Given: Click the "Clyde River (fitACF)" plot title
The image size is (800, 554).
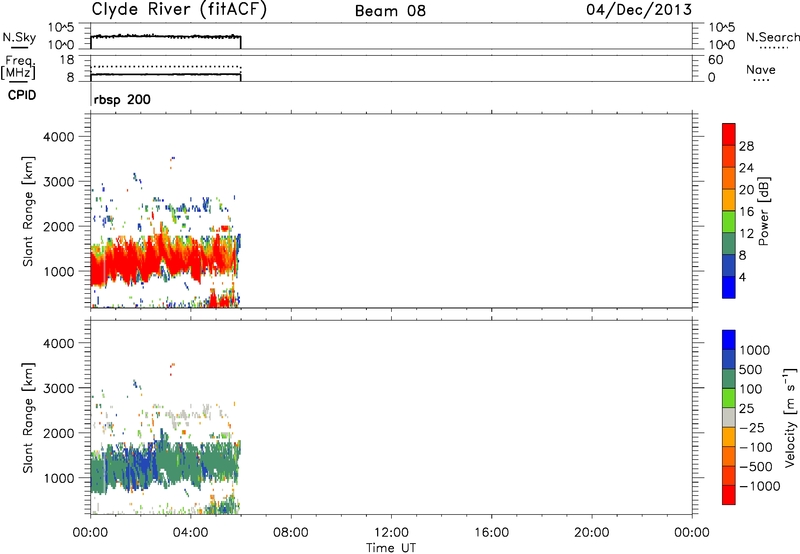Looking at the screenshot, I should [x=179, y=10].
